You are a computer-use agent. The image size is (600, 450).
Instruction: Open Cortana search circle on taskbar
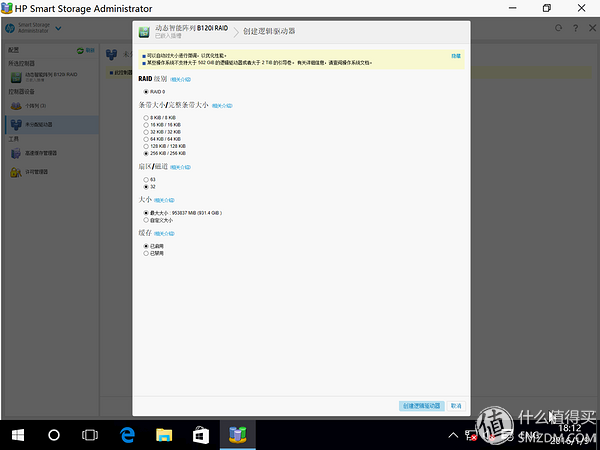54,435
